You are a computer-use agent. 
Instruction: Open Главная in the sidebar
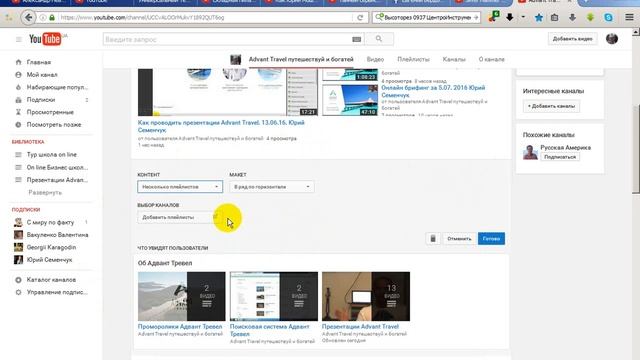tap(39, 62)
